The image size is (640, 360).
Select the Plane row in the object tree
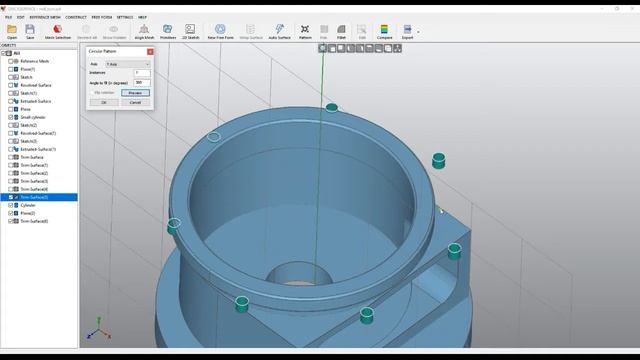(x=39, y=109)
